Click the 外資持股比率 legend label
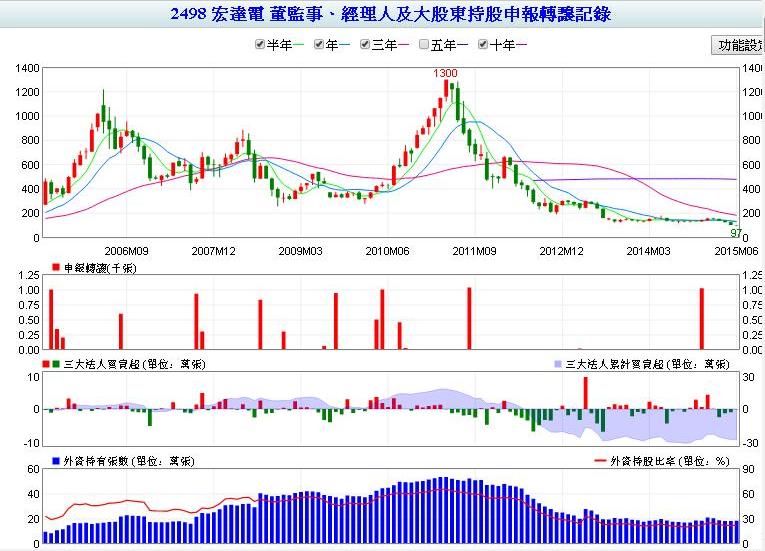 click(670, 461)
